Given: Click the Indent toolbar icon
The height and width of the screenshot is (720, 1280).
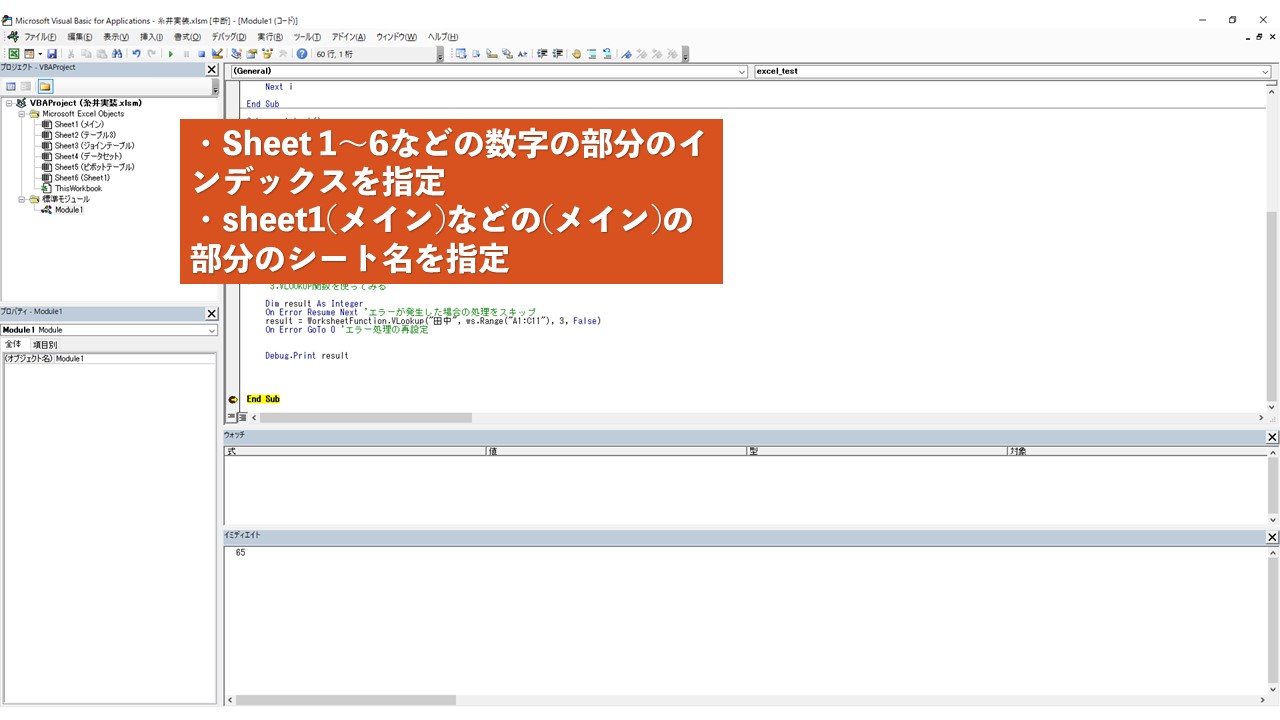Looking at the screenshot, I should pos(542,54).
